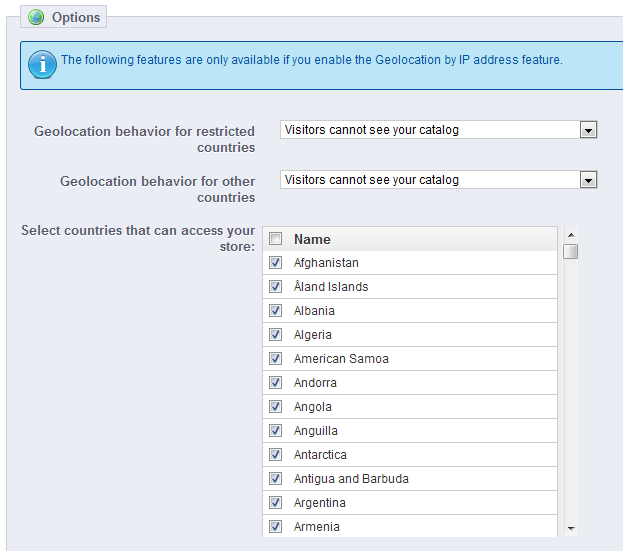Uncheck the American Samoa checkbox
This screenshot has width=623, height=551.
point(275,358)
